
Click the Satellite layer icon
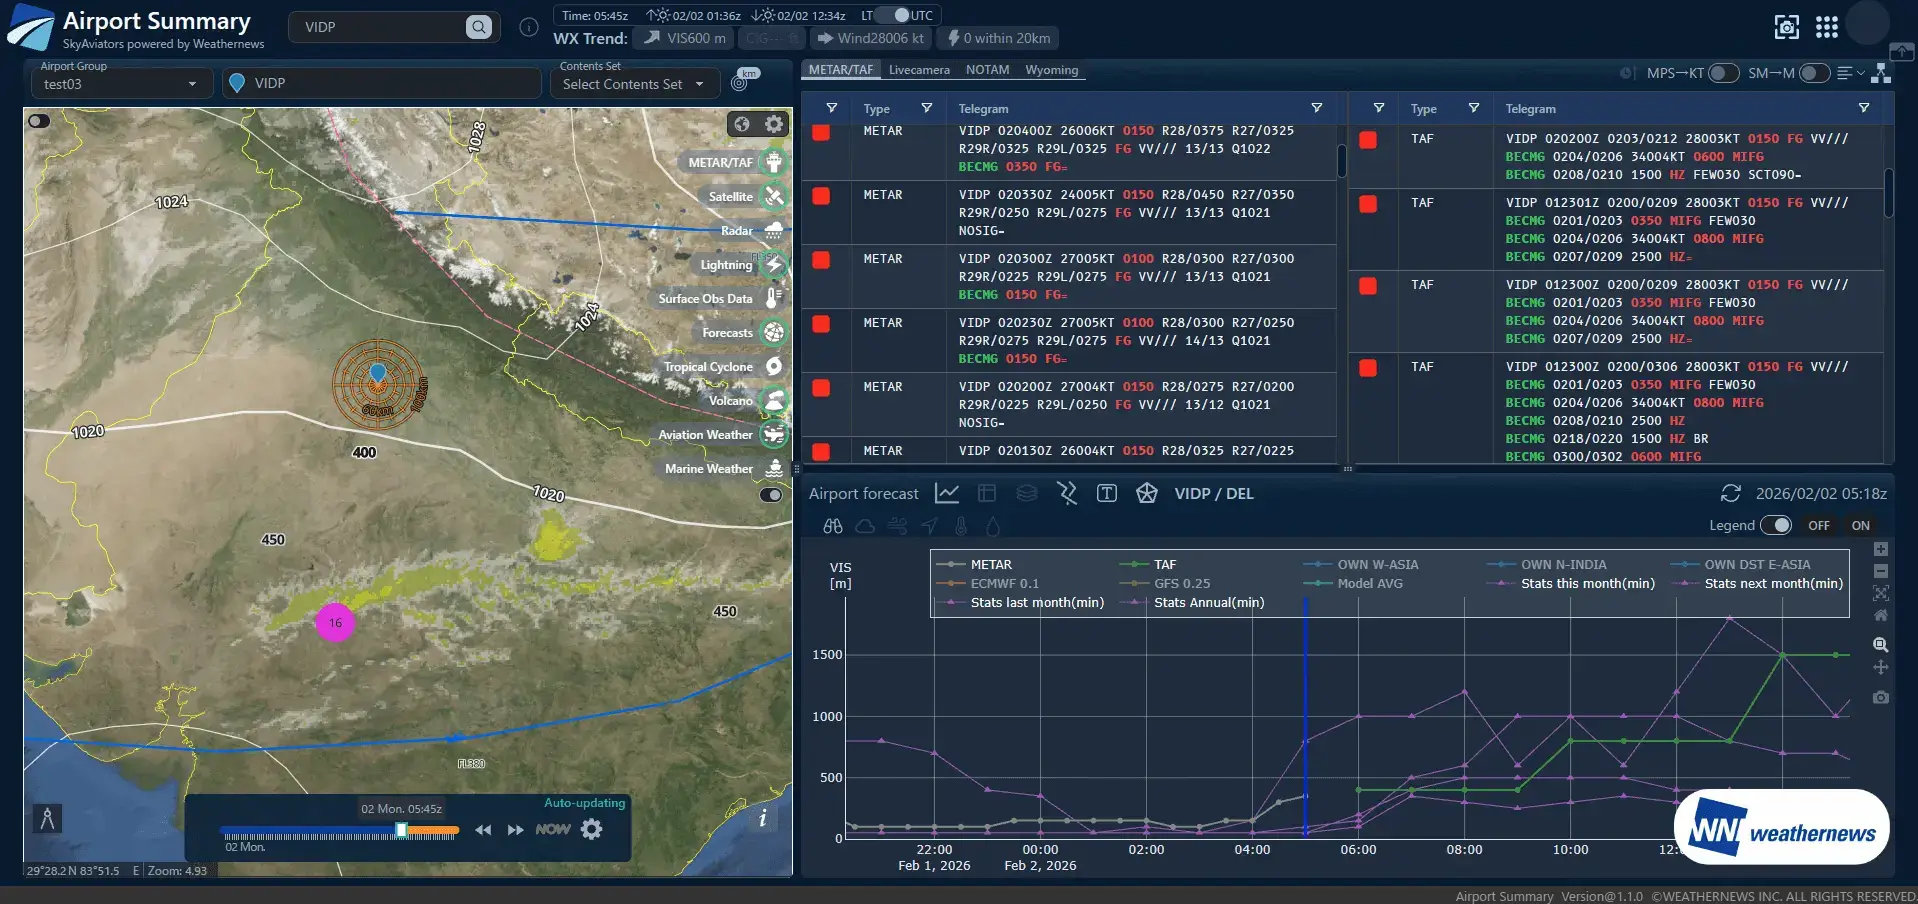tap(773, 197)
